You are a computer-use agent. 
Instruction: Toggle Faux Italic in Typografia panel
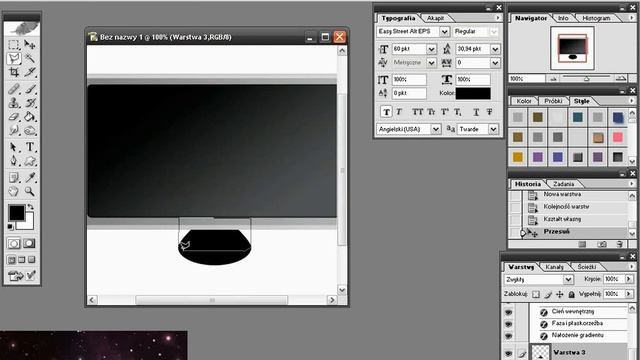399,112
